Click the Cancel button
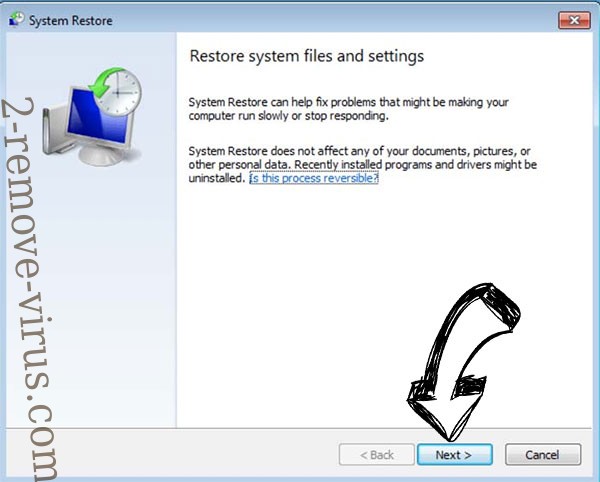Image resolution: width=600 pixels, height=482 pixels. click(543, 454)
